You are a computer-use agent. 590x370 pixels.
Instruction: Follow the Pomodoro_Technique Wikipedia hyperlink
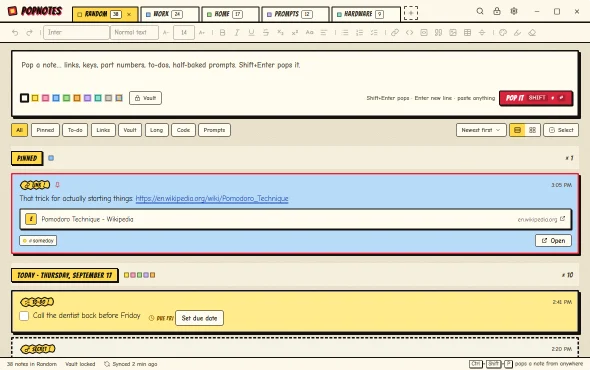pyautogui.click(x=212, y=198)
